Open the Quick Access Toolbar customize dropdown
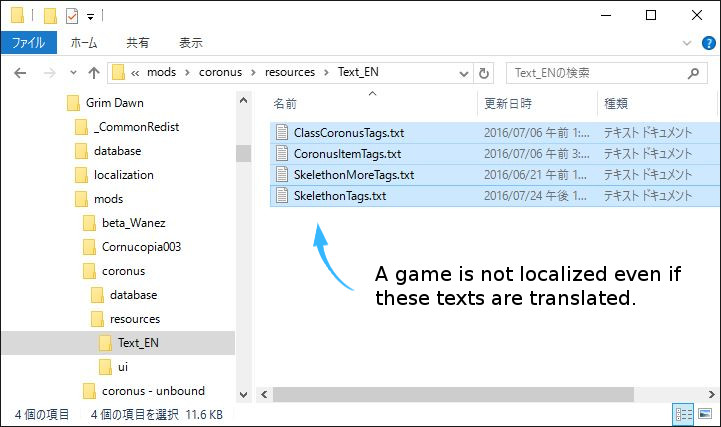721x427 pixels. click(x=90, y=16)
